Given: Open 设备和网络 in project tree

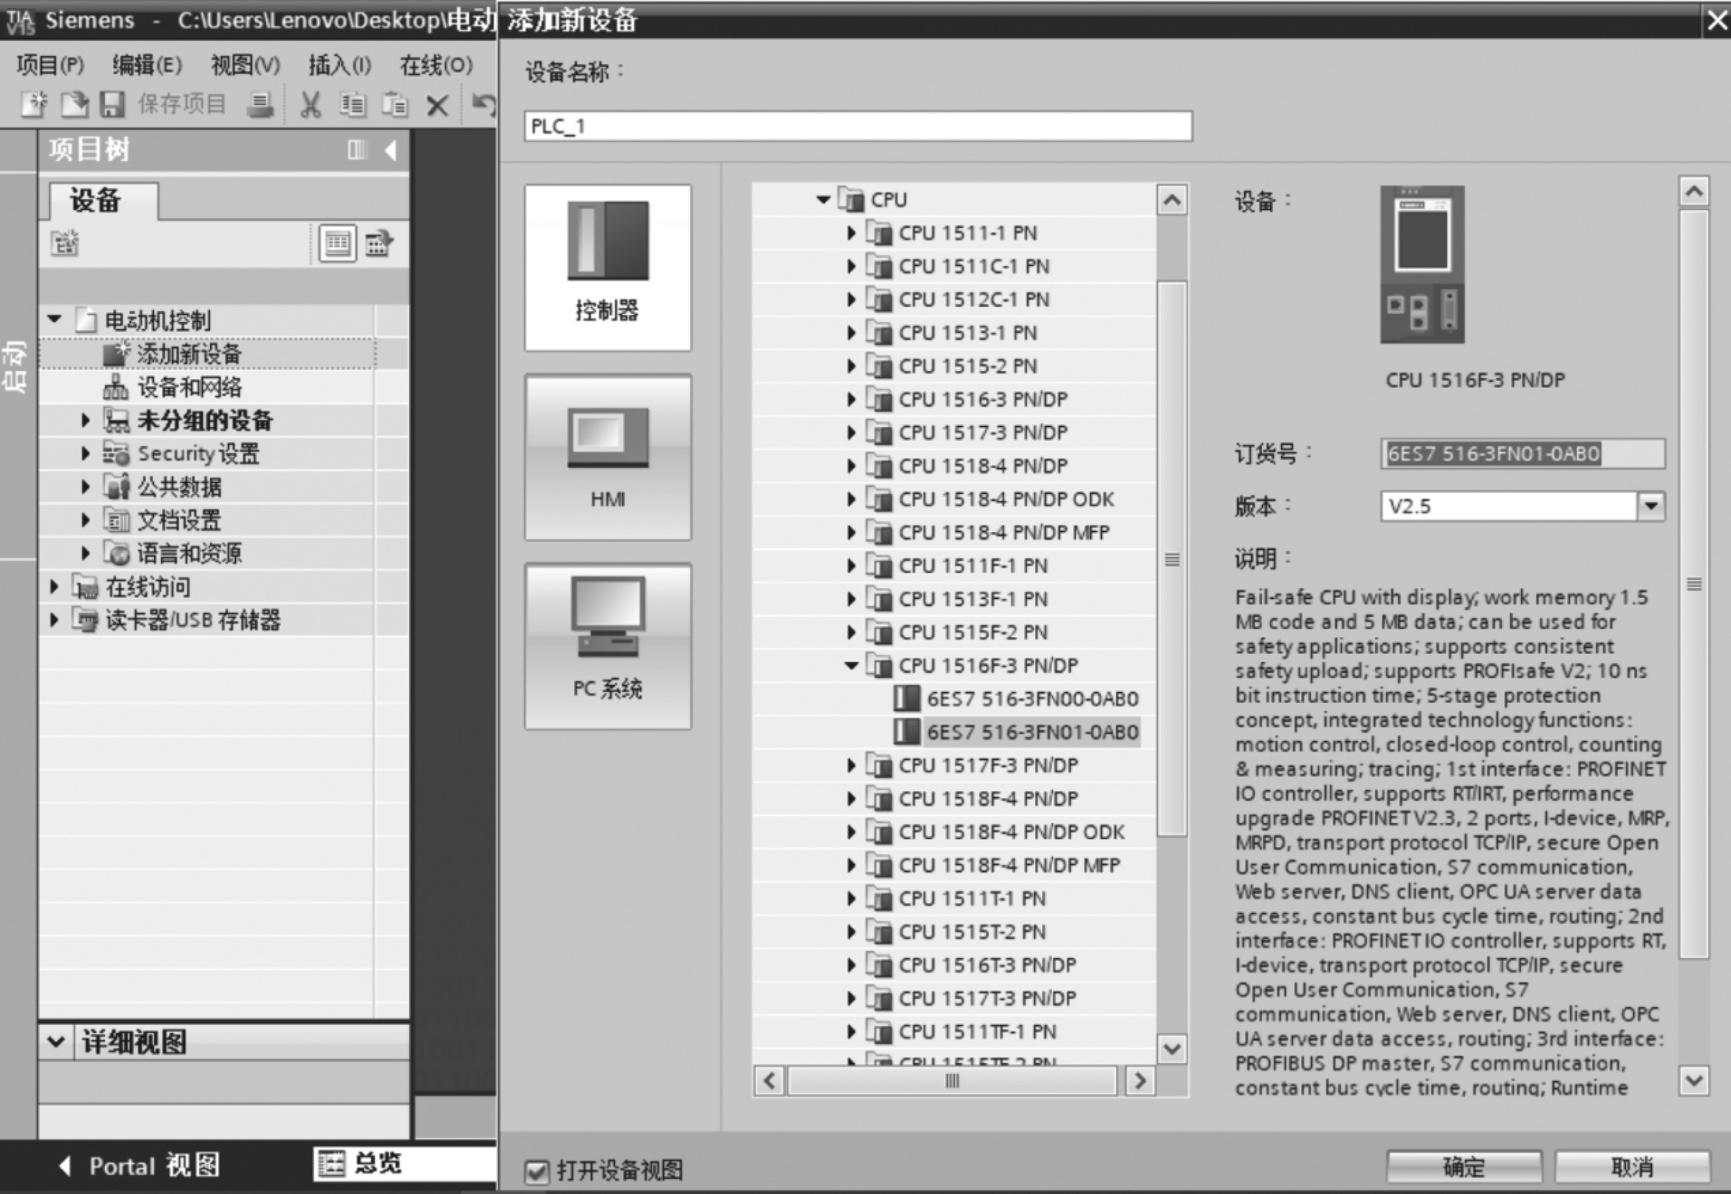Looking at the screenshot, I should click(189, 387).
